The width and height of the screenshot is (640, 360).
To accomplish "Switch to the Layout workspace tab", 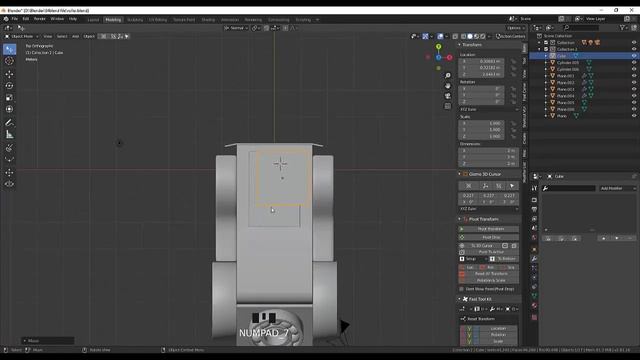I will pos(93,20).
